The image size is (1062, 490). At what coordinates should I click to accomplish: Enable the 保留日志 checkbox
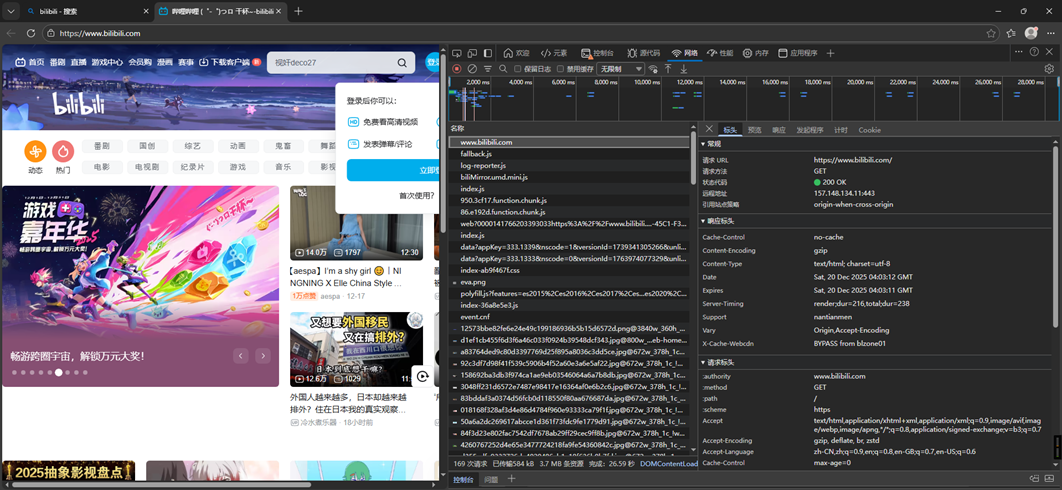pos(518,69)
